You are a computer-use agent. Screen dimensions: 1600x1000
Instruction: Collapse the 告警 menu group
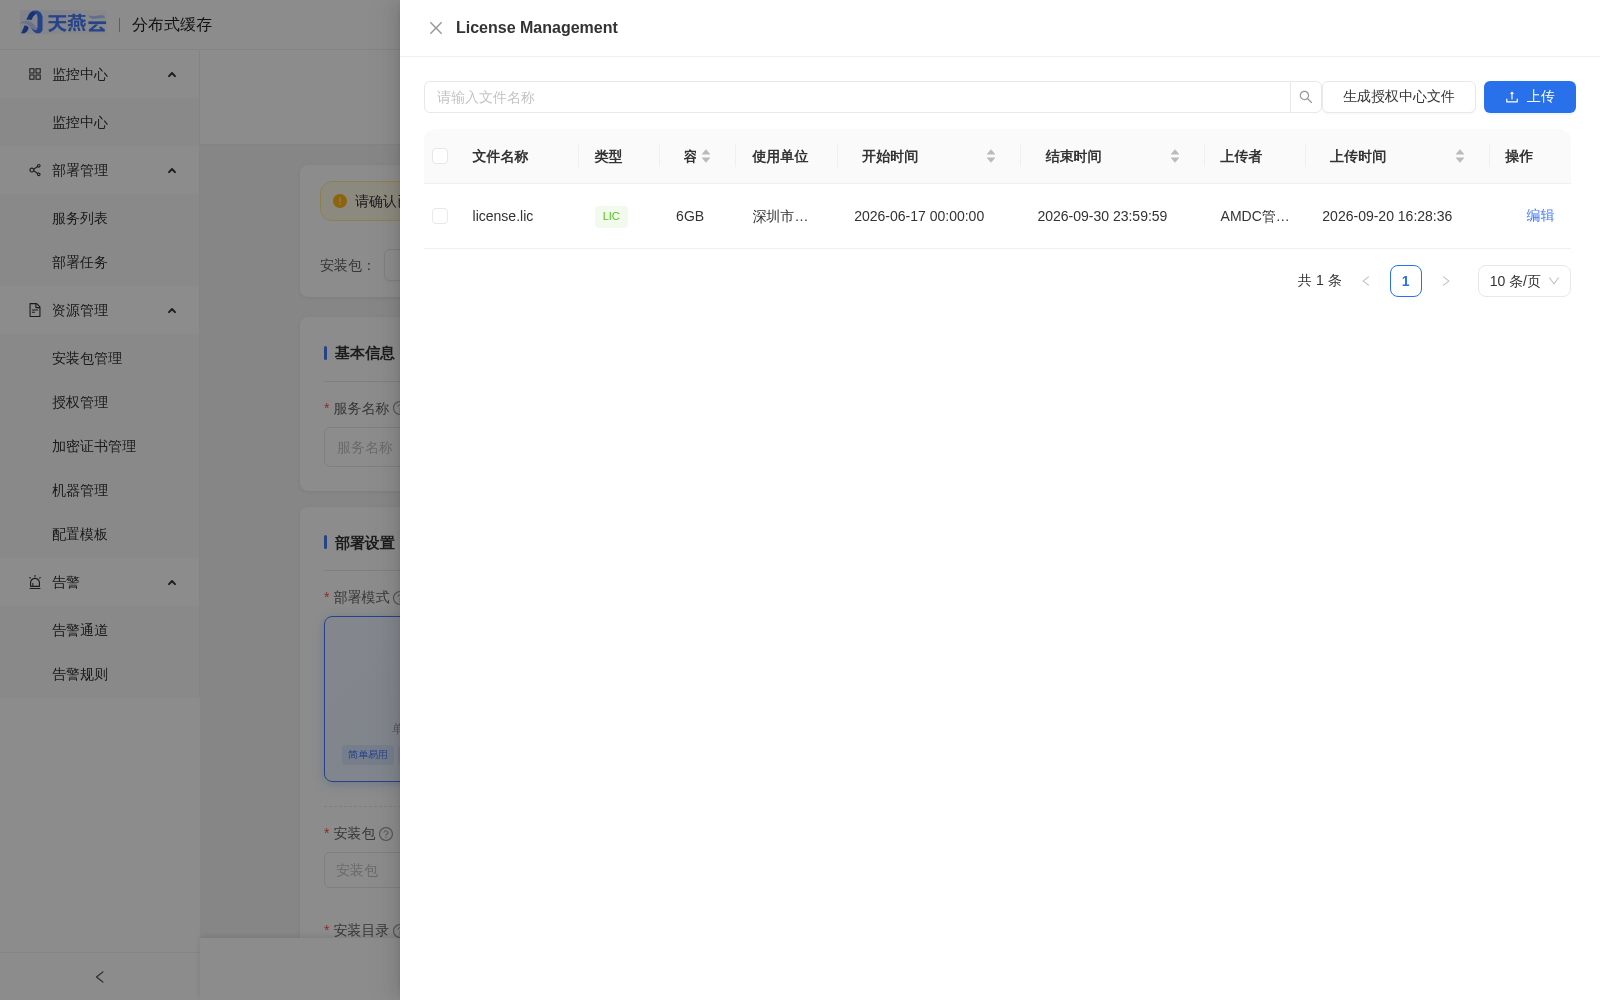(100, 582)
